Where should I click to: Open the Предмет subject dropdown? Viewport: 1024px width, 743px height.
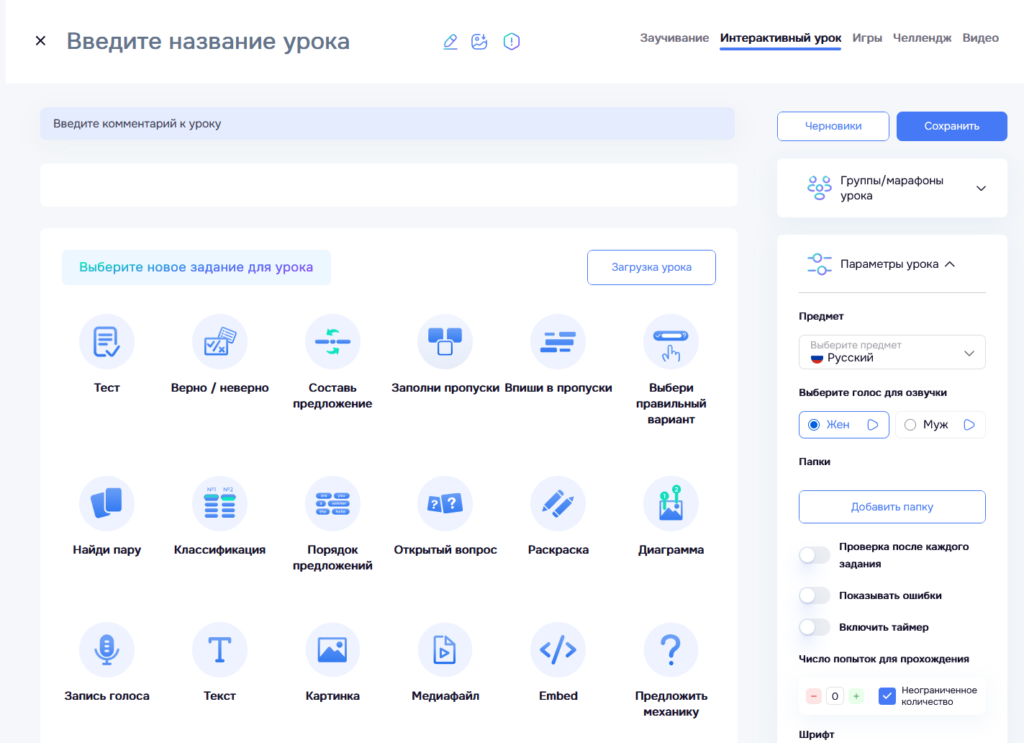[891, 352]
